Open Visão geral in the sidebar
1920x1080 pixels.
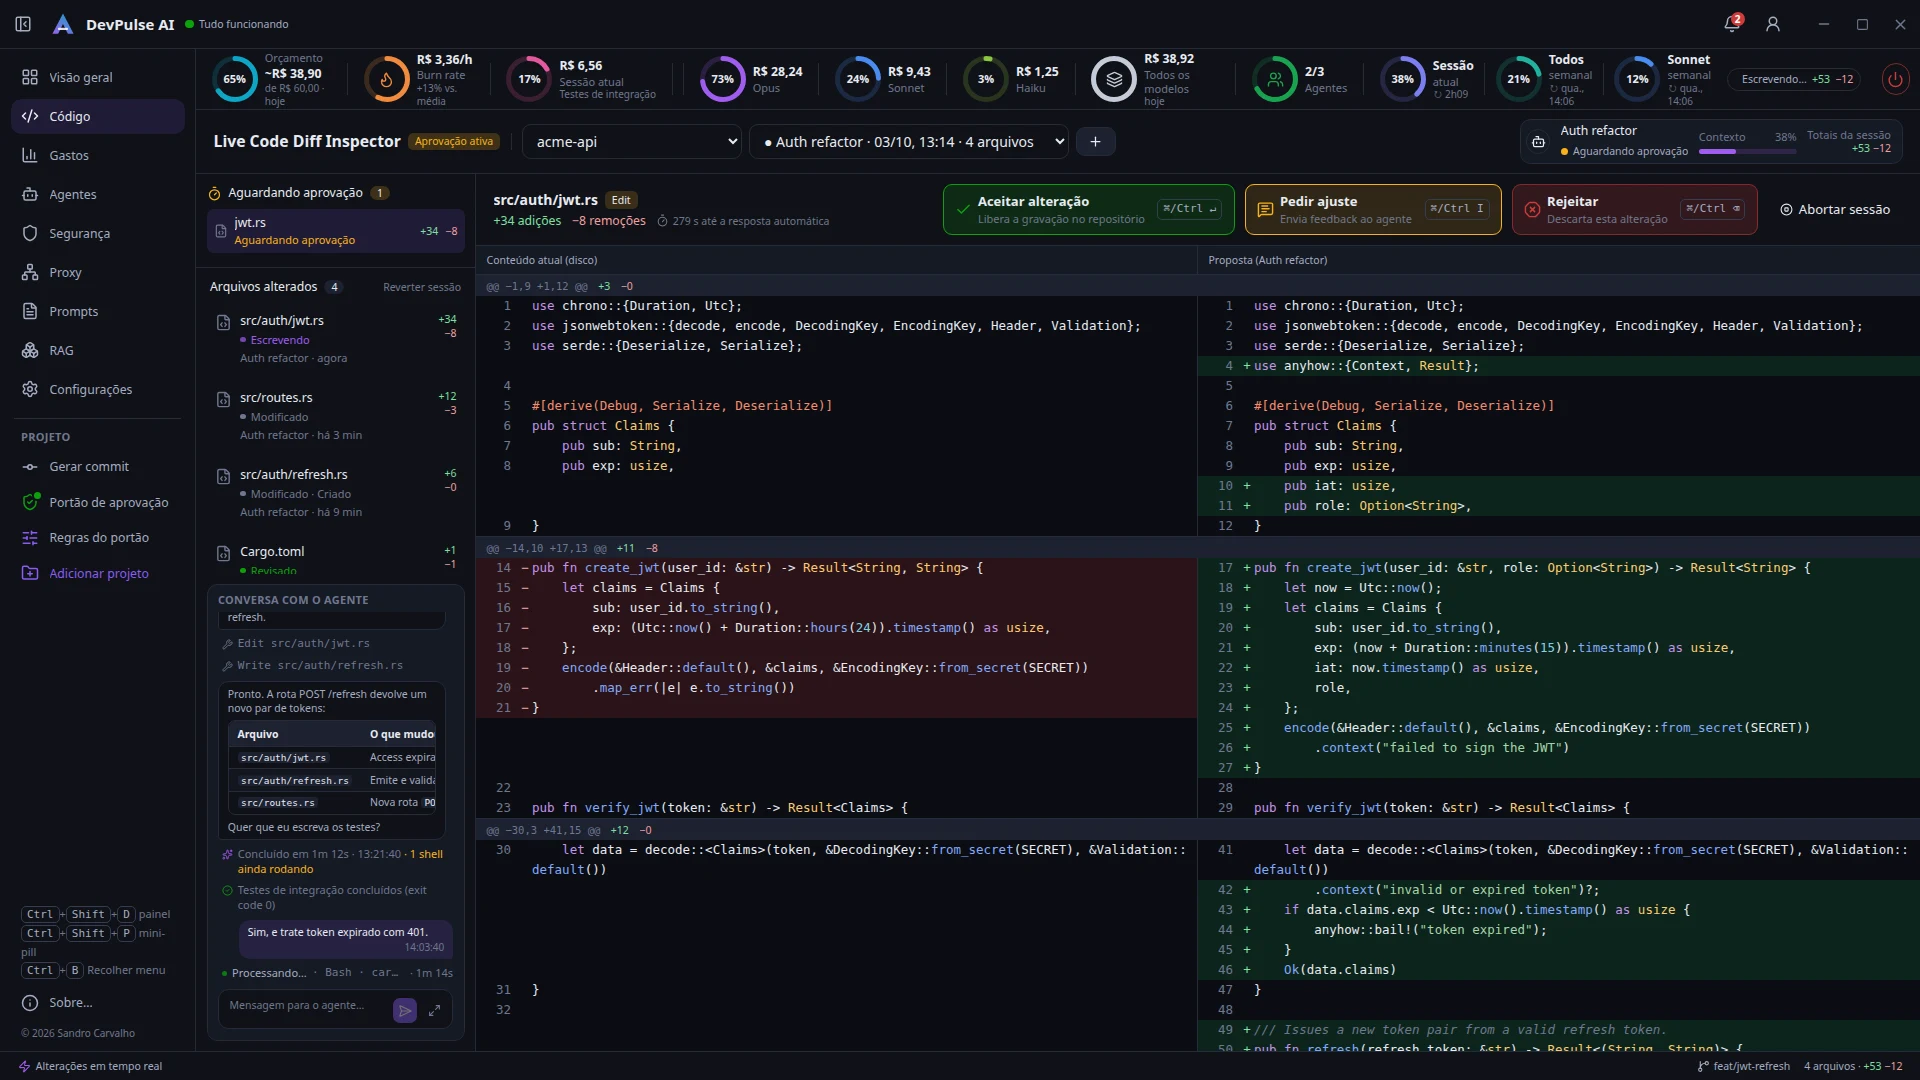point(97,77)
